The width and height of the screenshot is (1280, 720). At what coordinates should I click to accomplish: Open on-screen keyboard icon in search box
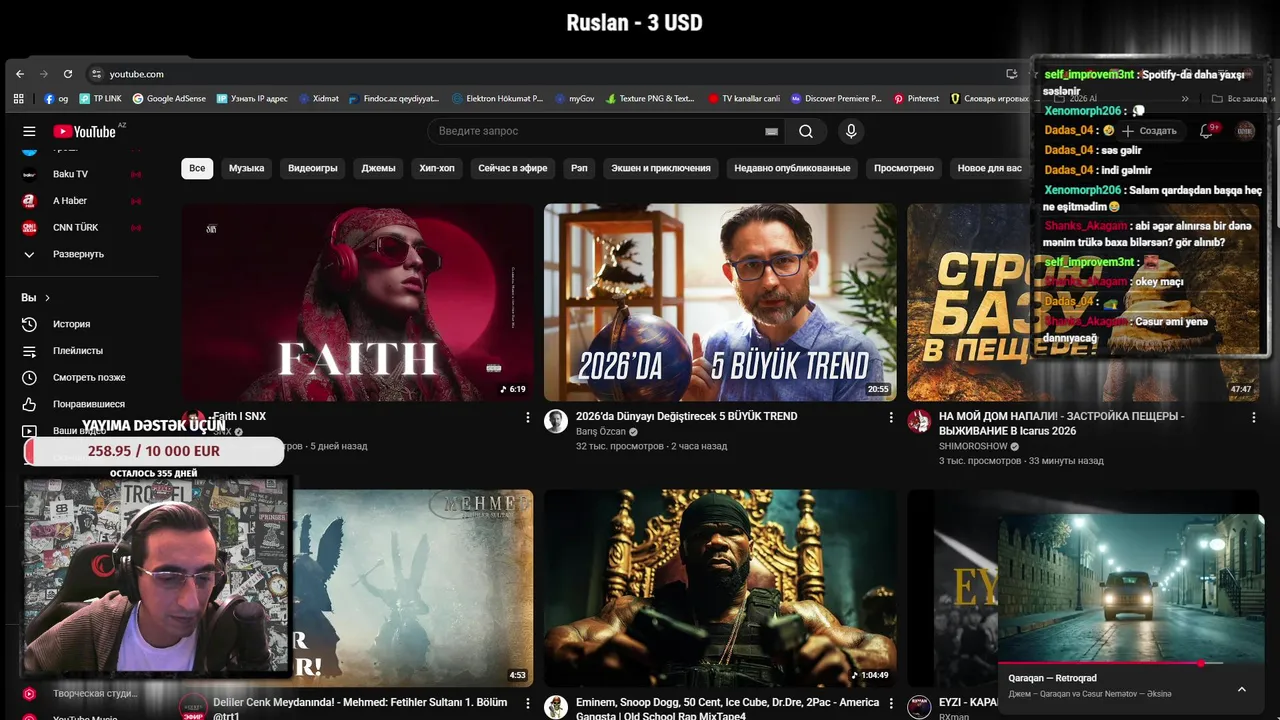771,131
